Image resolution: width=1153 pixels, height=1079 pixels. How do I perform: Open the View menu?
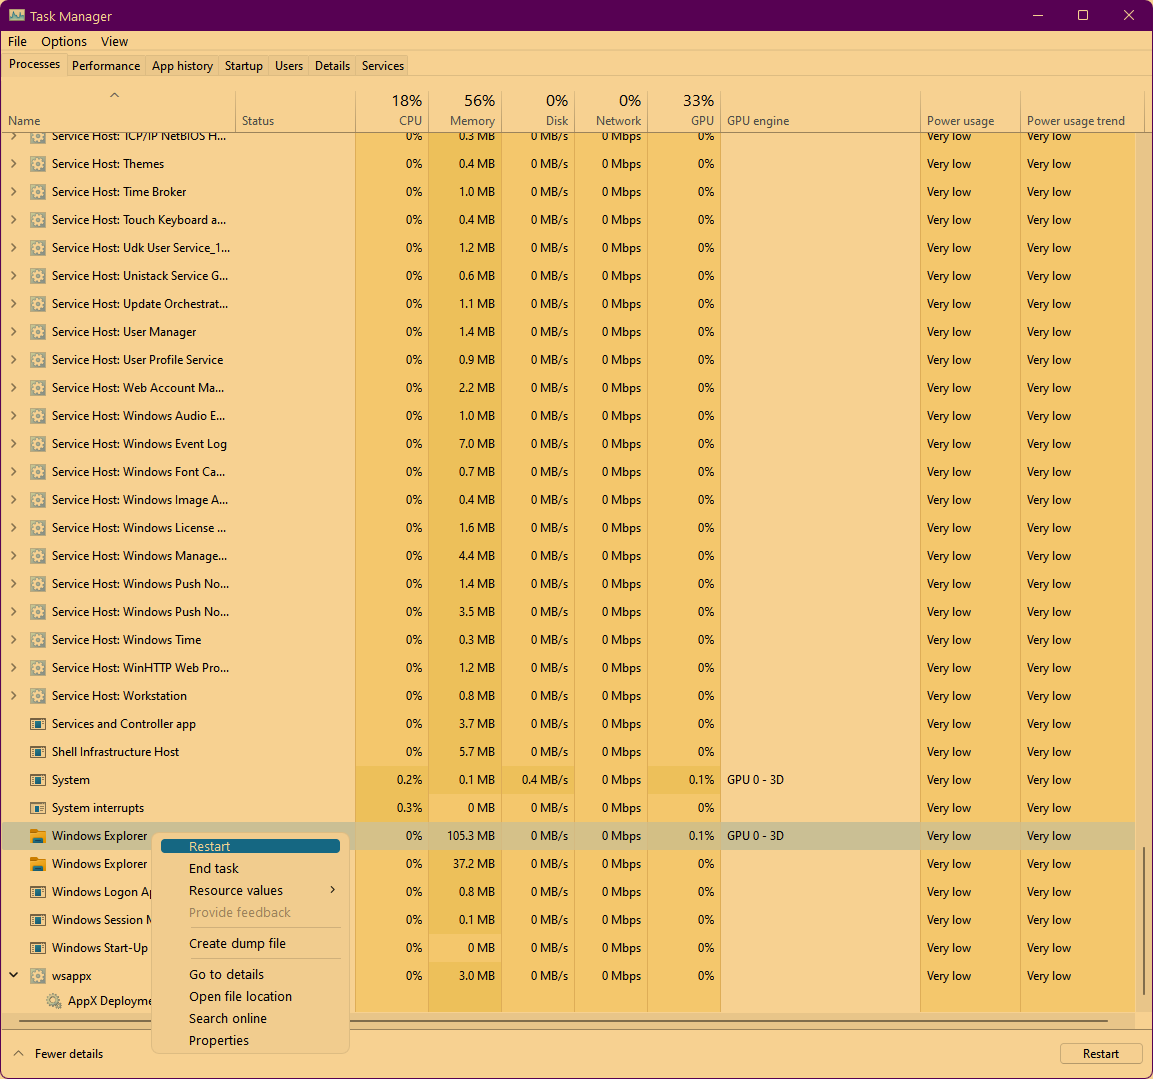[114, 41]
